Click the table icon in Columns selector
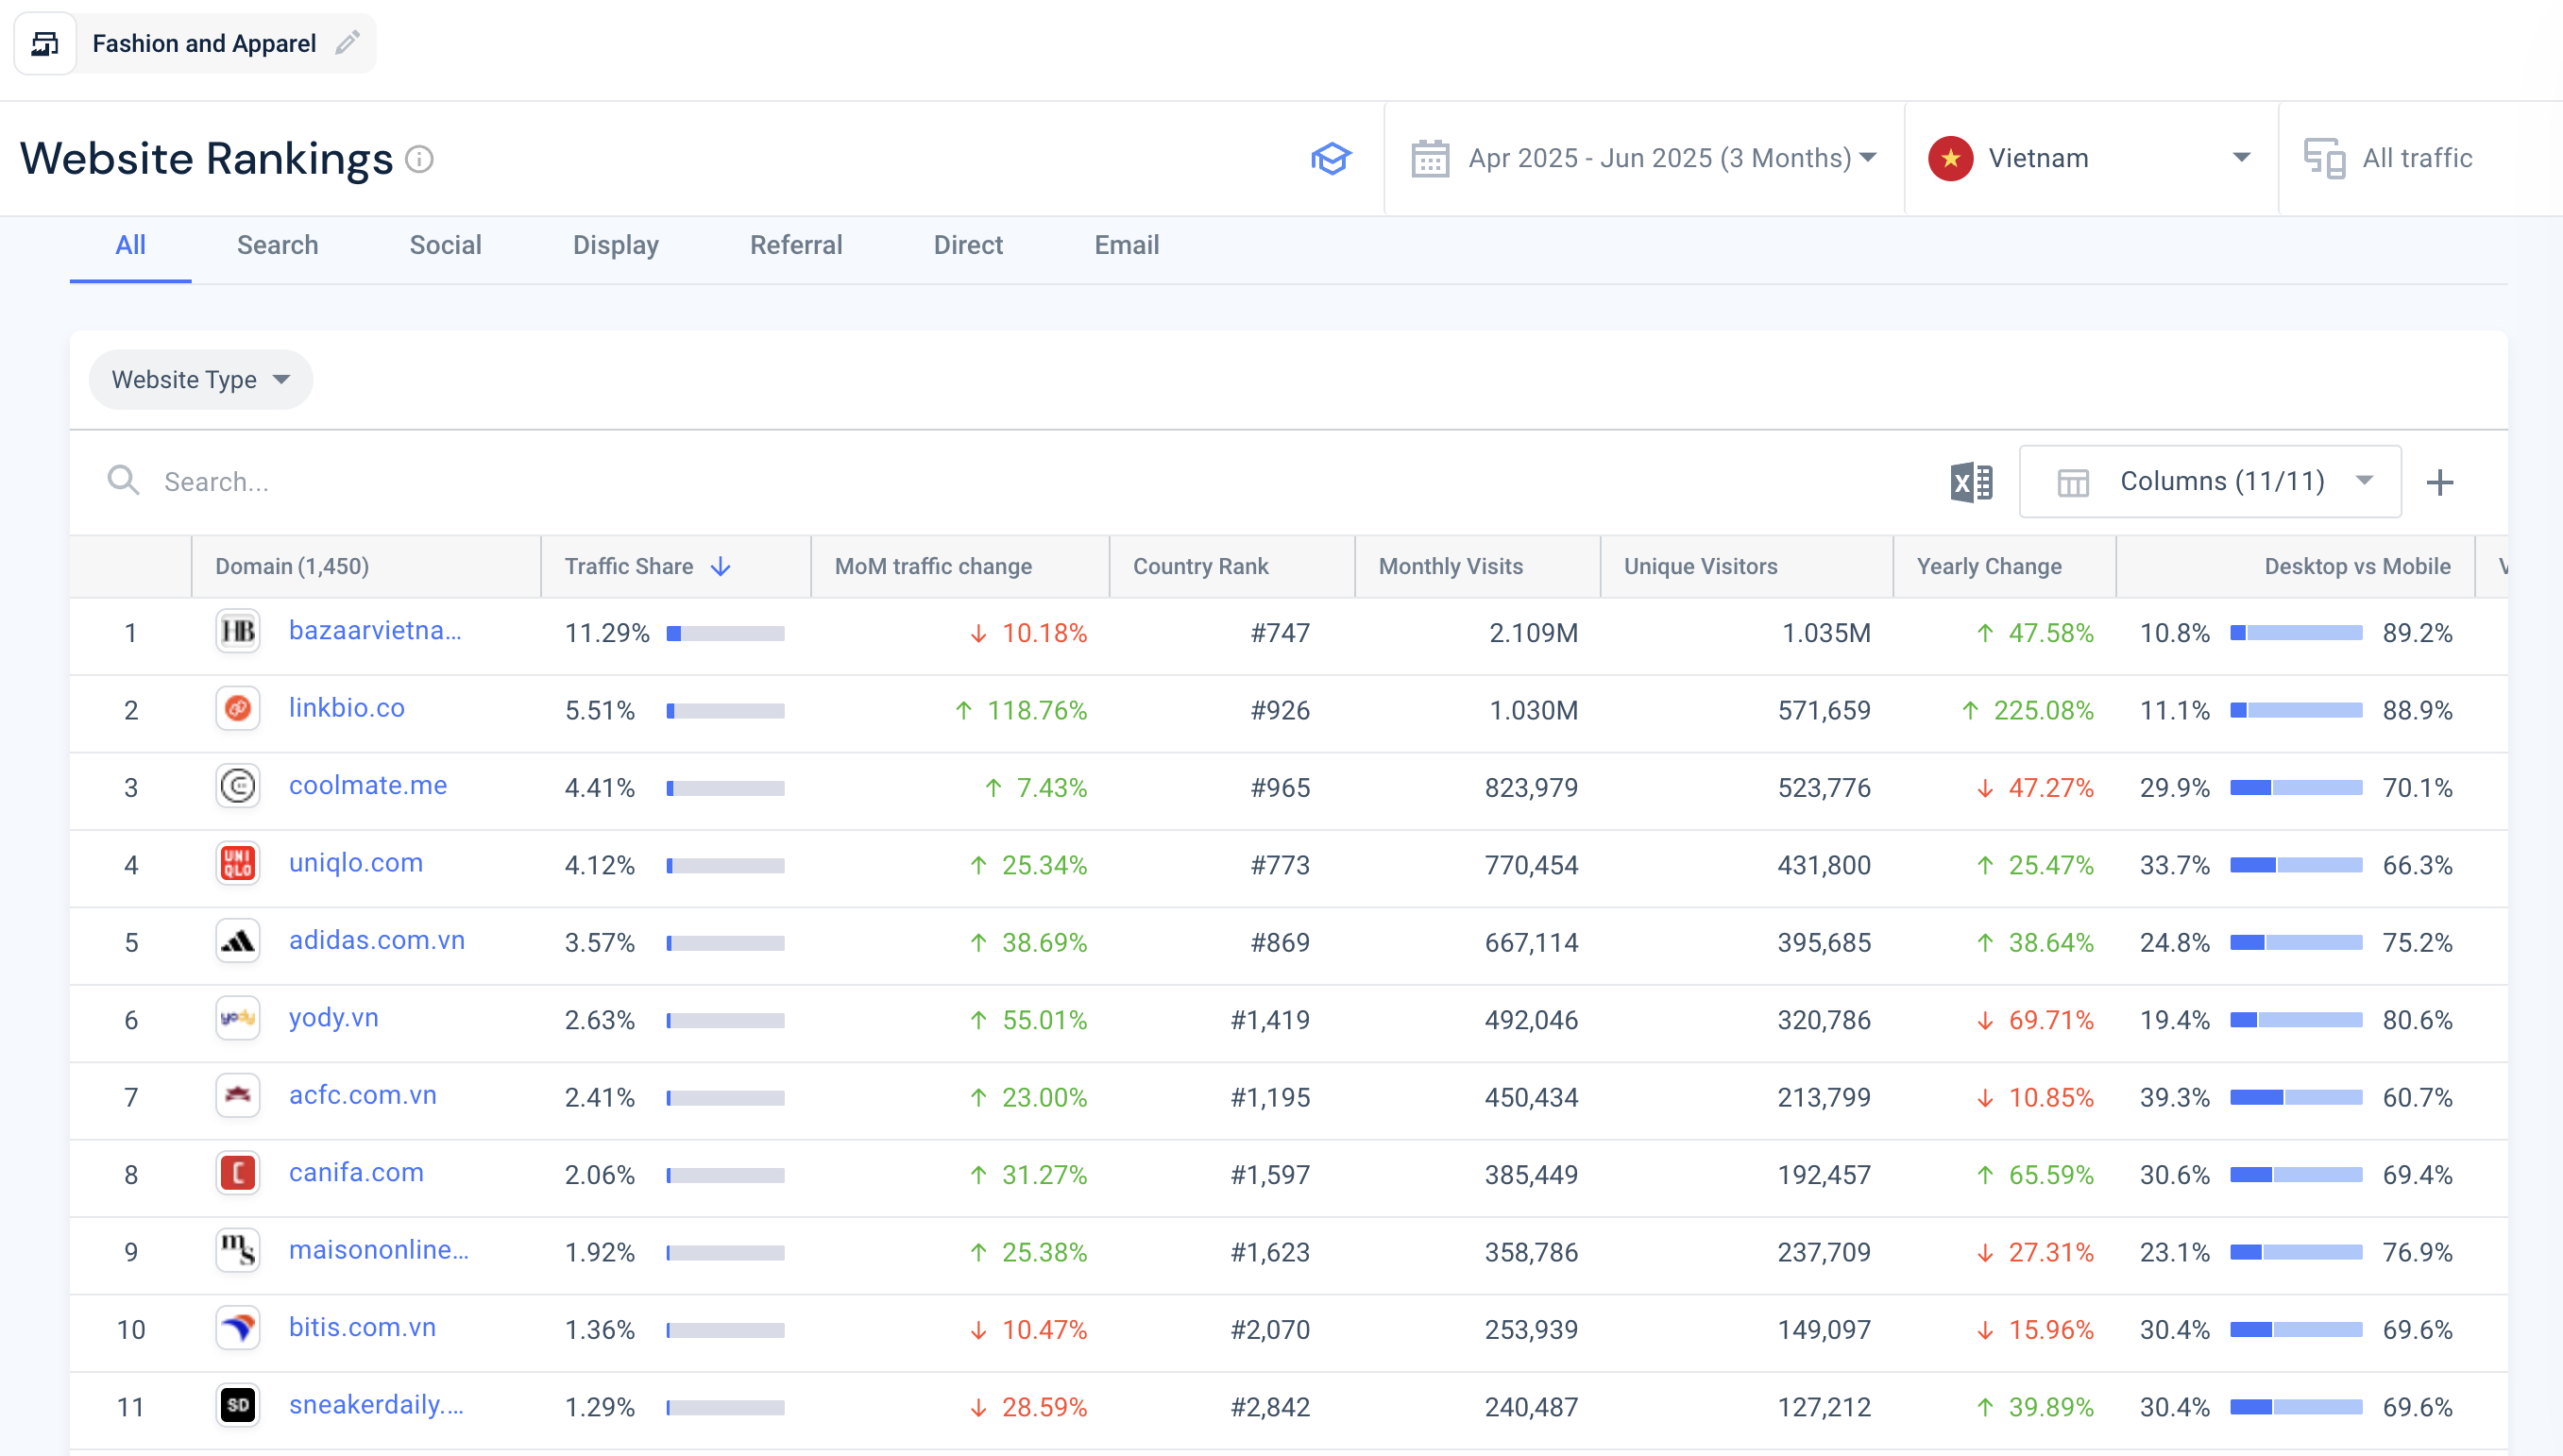2563x1456 pixels. 2072,483
